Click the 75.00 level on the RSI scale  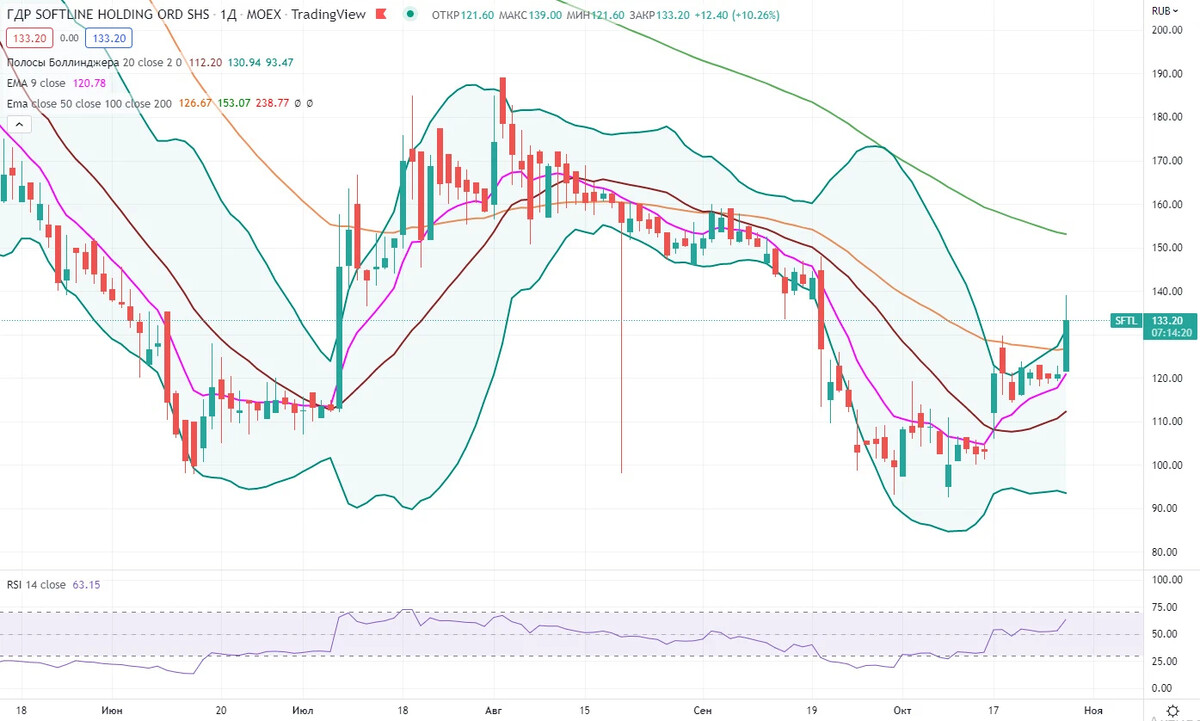point(1165,607)
